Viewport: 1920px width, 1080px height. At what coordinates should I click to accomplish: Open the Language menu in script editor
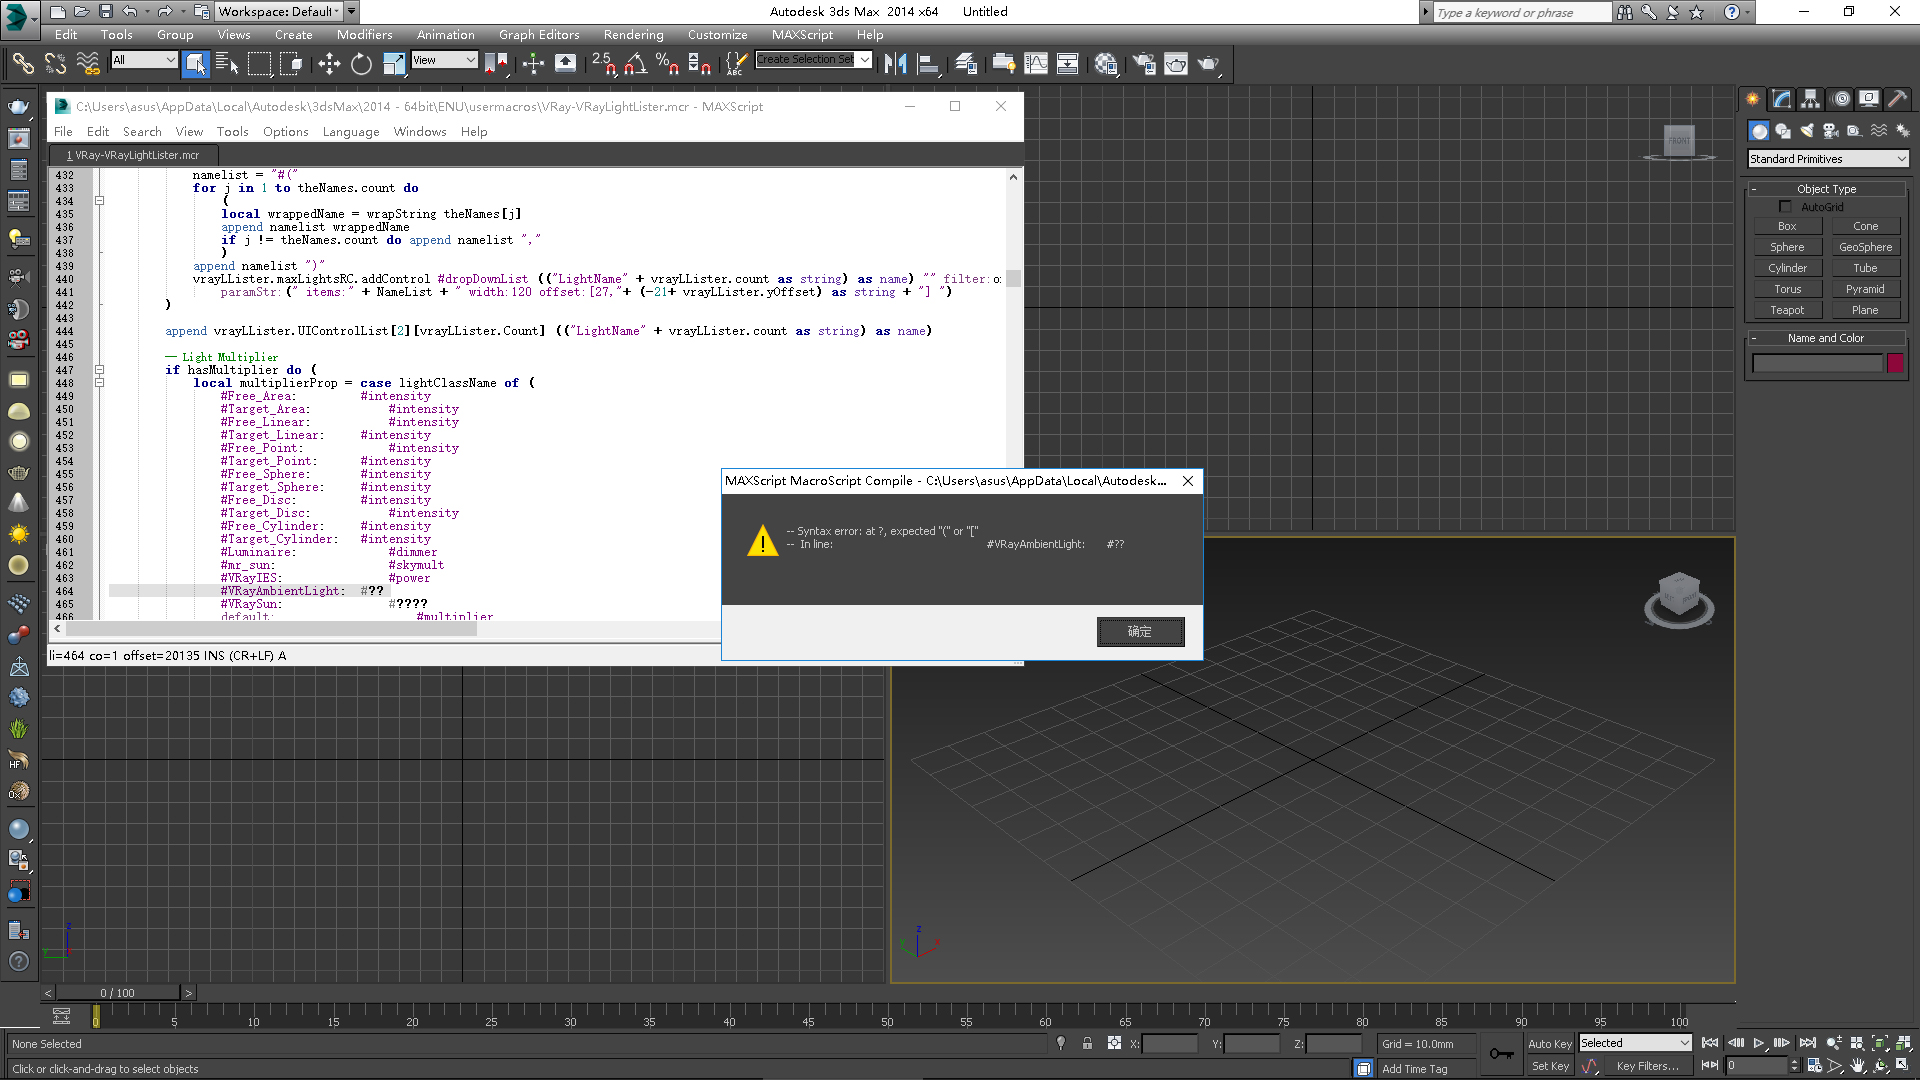coord(350,132)
